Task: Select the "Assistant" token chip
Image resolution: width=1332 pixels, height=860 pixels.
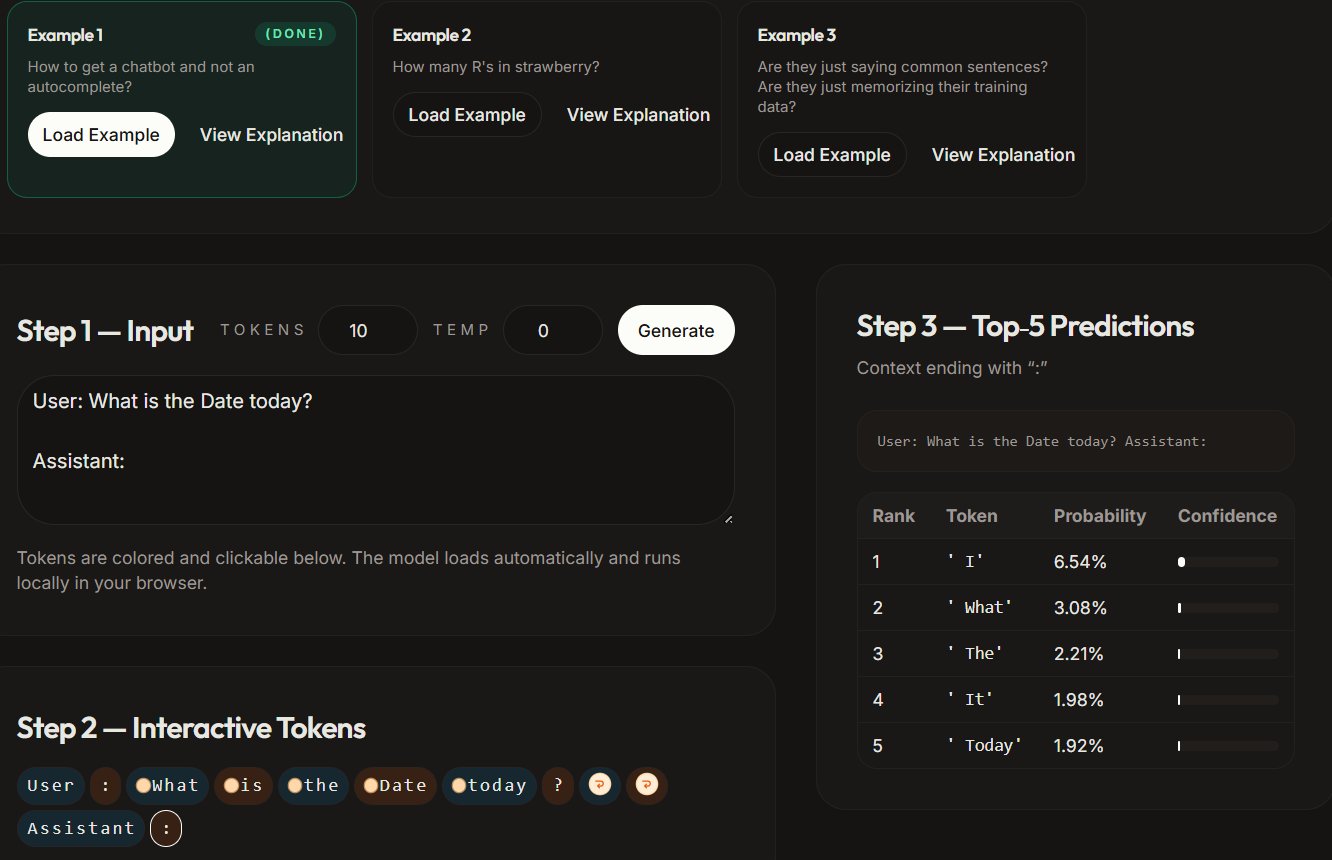Action: (x=81, y=828)
